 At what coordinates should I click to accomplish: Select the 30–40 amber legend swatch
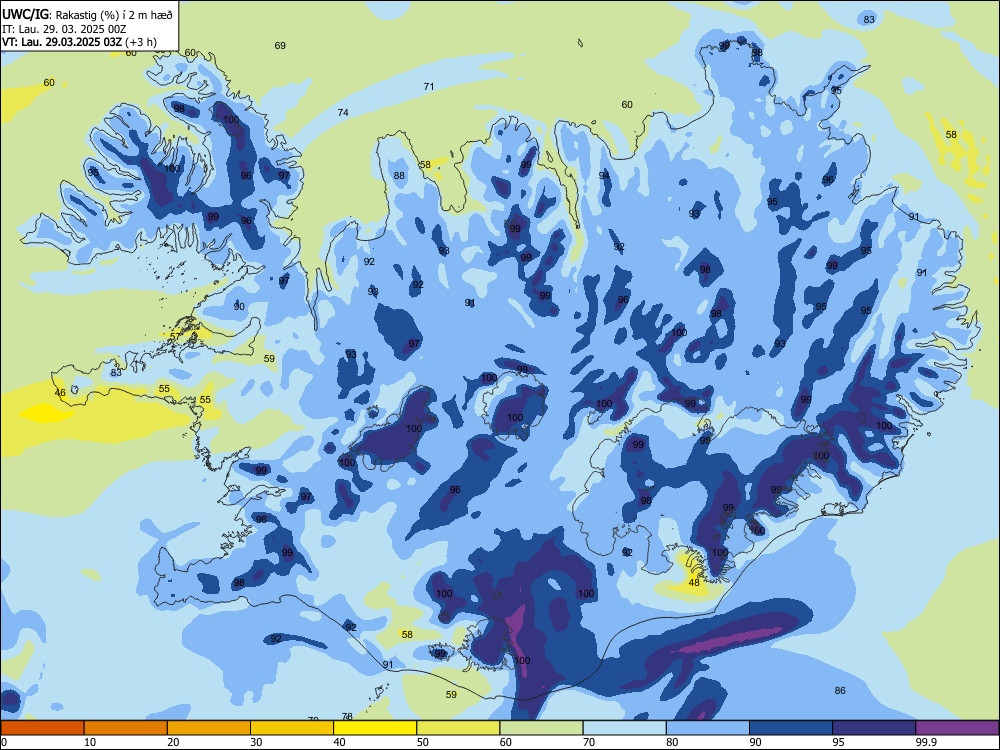292,728
